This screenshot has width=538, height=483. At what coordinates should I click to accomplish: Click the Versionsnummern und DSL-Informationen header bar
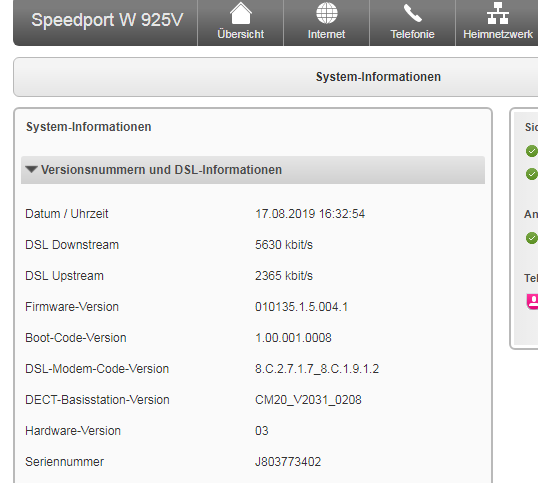pos(253,170)
